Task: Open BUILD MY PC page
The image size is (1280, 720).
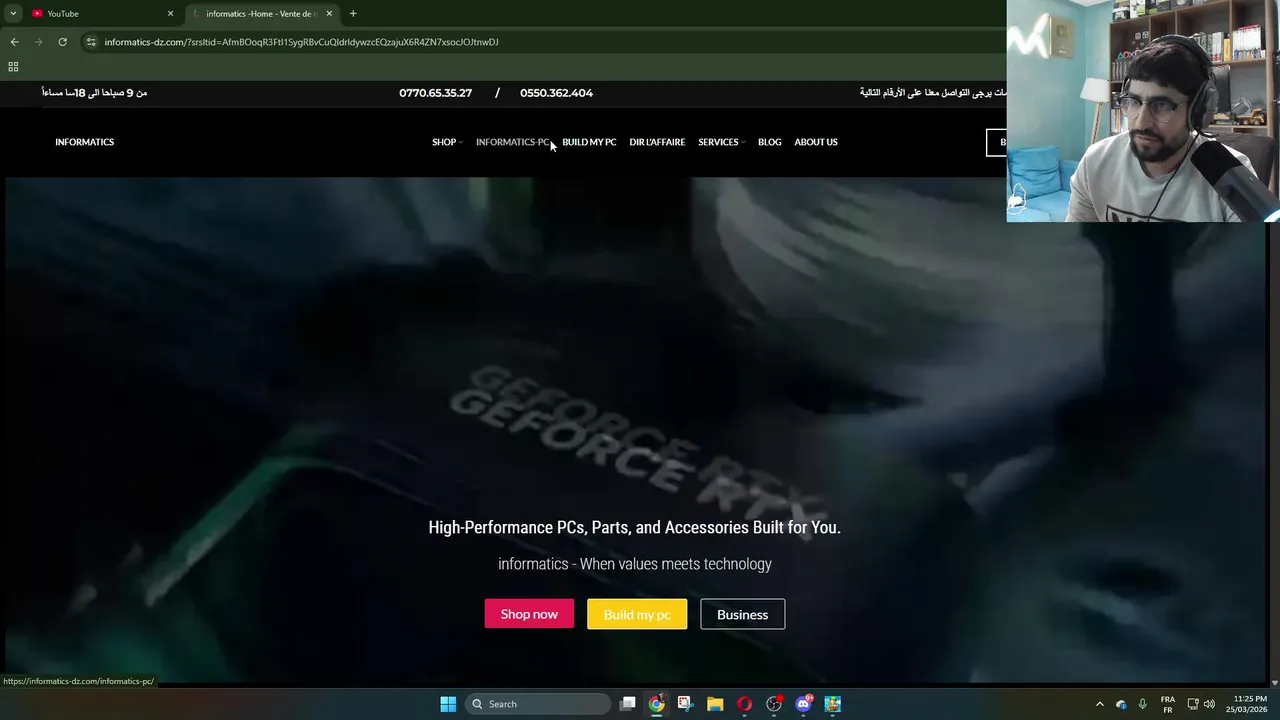Action: point(589,142)
